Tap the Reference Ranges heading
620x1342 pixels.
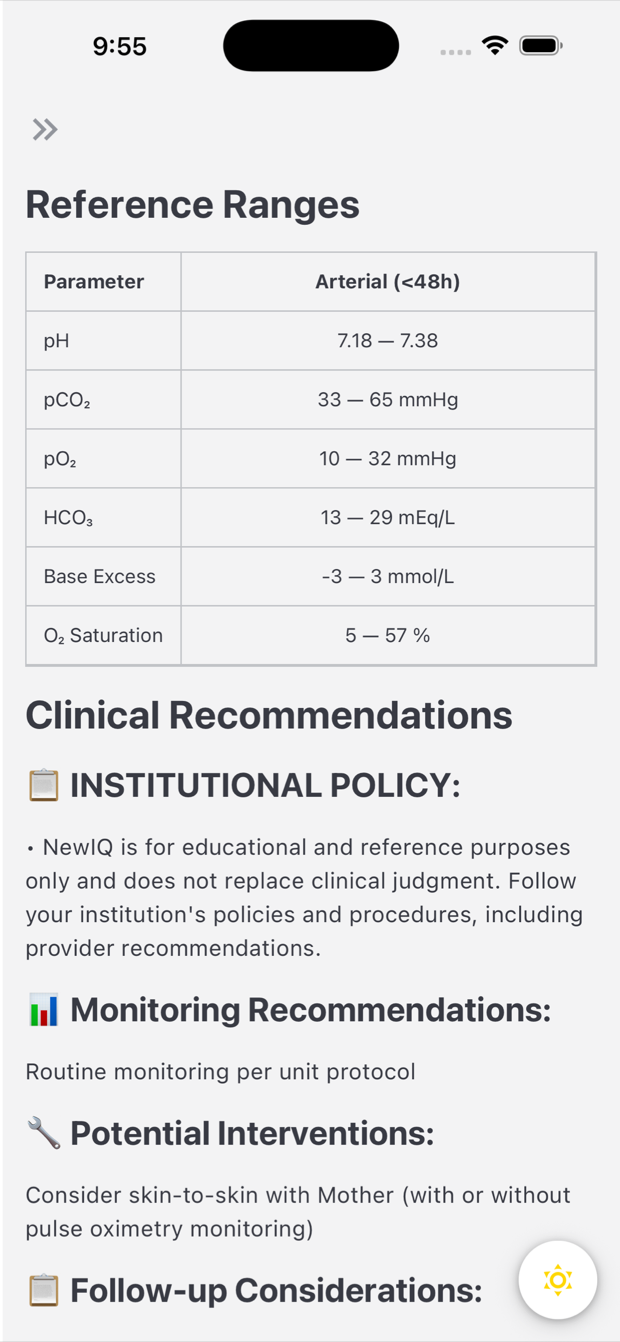tap(192, 205)
